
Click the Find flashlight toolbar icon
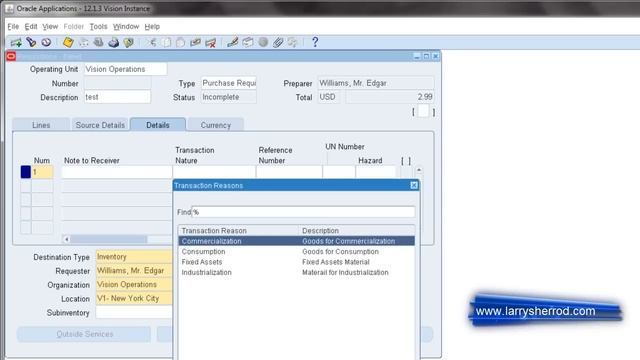[31, 42]
